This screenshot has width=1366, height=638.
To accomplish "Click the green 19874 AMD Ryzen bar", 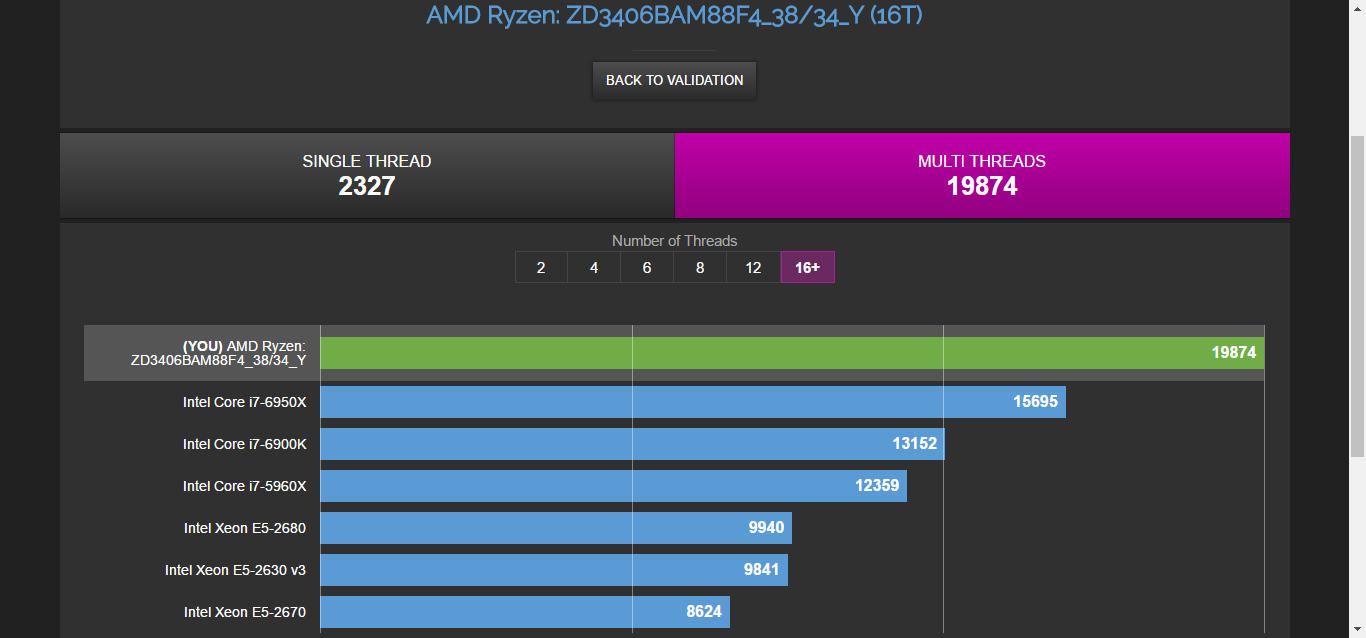I will 792,353.
